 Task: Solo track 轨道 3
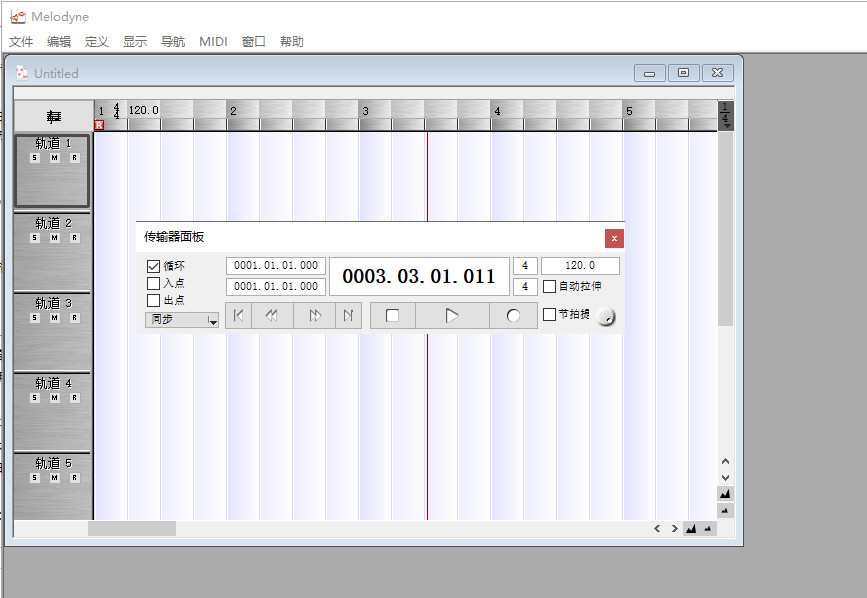[35, 318]
